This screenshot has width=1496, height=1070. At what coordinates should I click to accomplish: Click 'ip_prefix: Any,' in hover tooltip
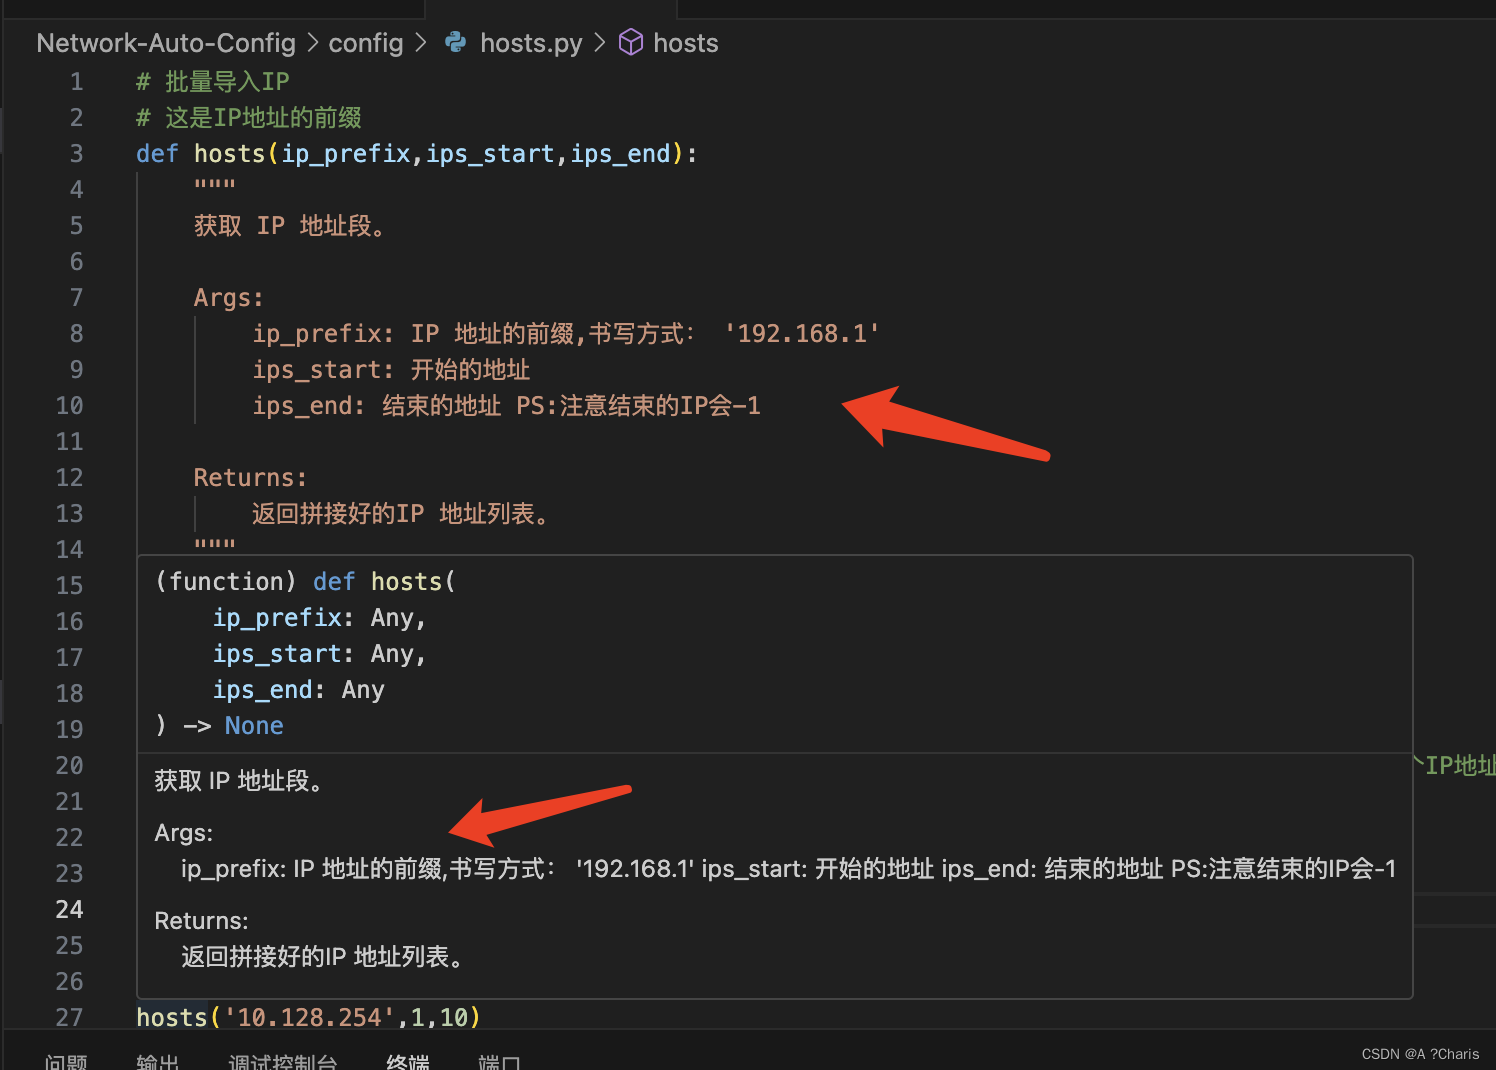pos(320,618)
